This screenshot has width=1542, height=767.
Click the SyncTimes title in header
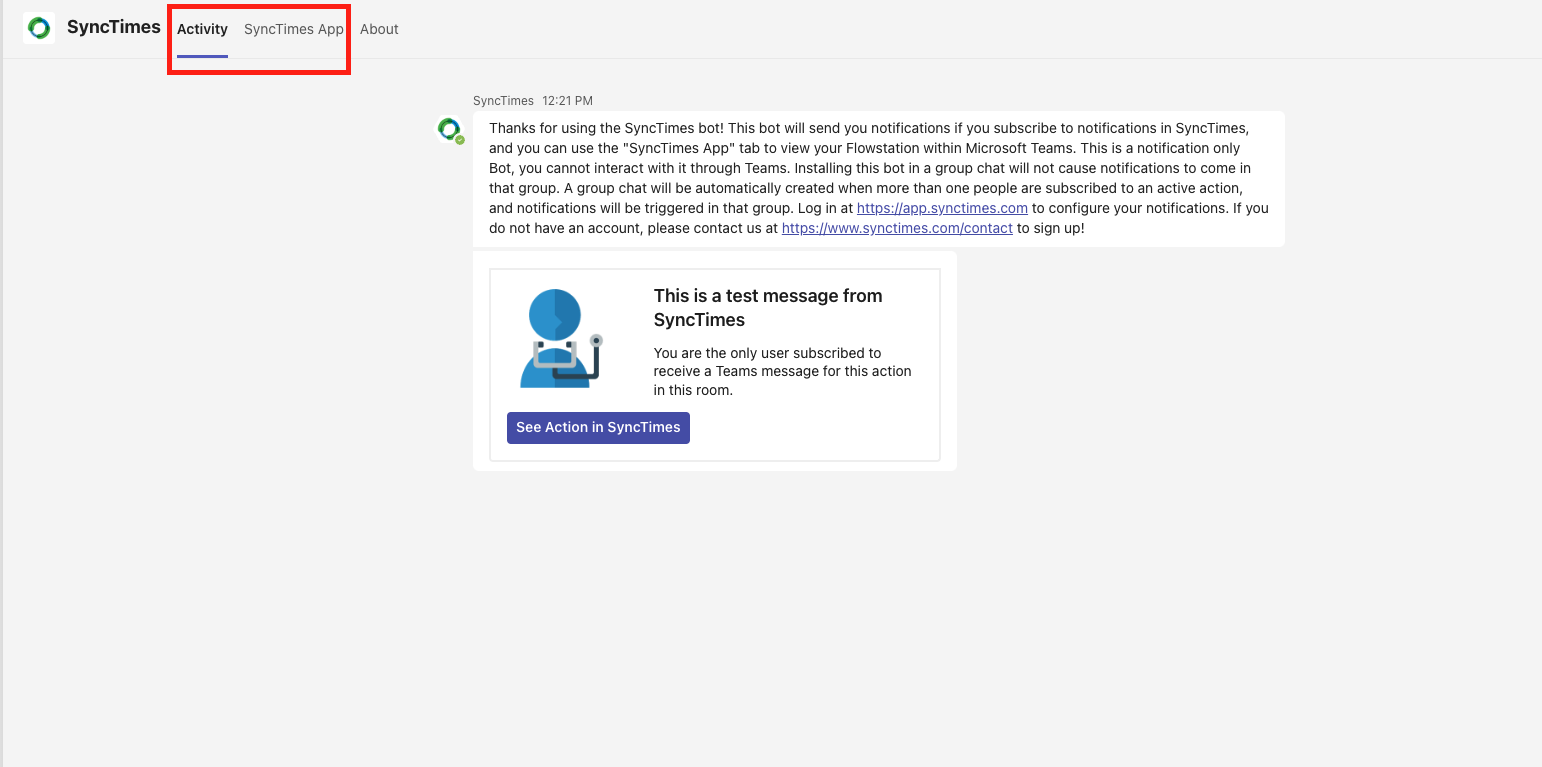[114, 27]
